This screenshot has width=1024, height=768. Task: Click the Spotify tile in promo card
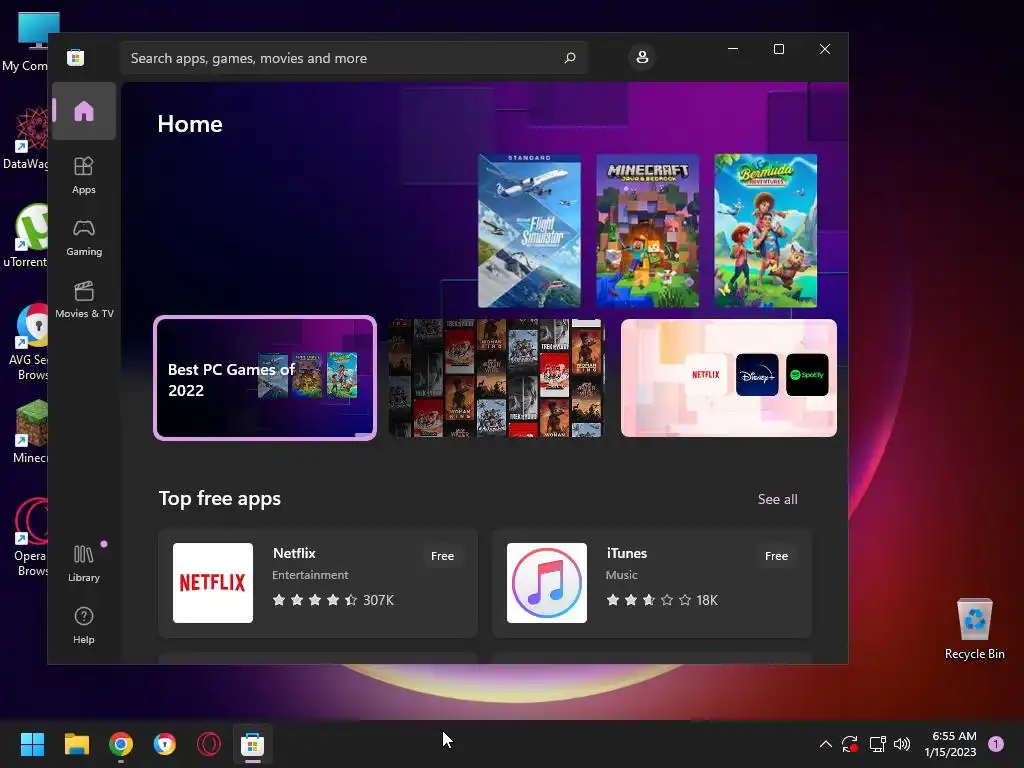(x=807, y=375)
